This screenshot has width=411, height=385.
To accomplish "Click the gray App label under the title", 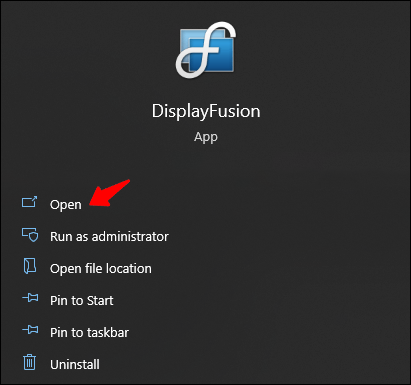I will click(206, 137).
